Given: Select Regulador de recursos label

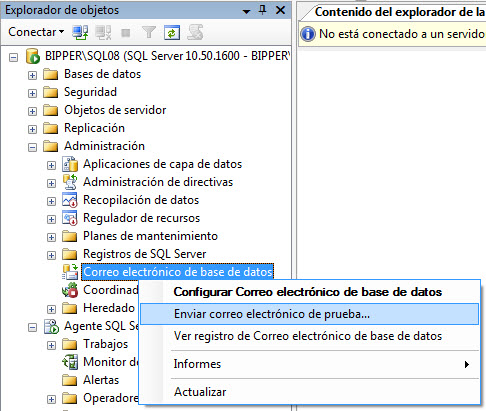Looking at the screenshot, I should (x=141, y=218).
